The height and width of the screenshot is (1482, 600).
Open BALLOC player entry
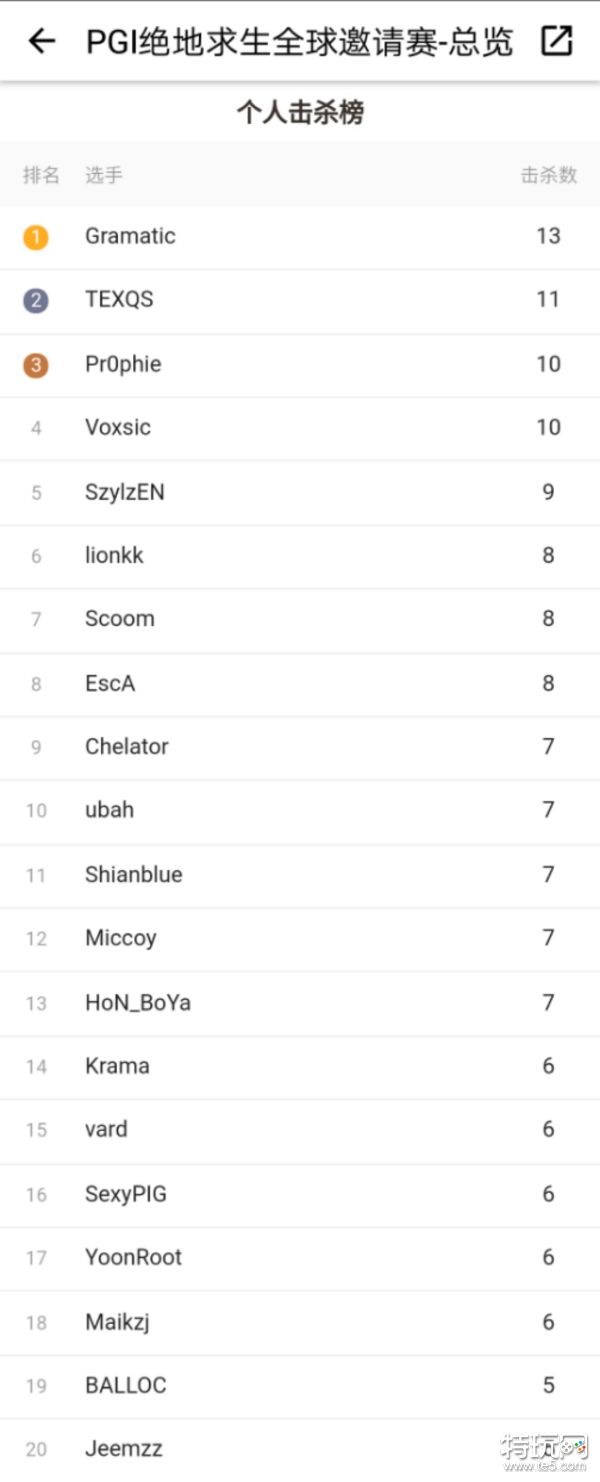(126, 1386)
